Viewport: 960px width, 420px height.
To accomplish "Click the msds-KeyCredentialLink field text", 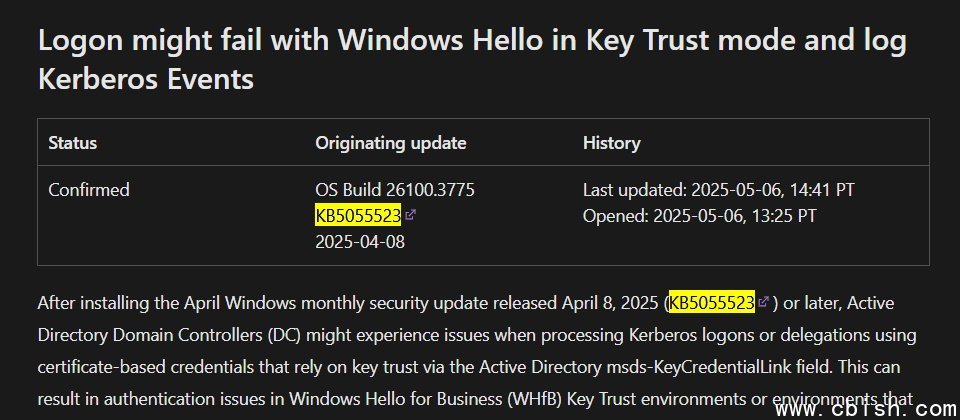I will 719,367.
